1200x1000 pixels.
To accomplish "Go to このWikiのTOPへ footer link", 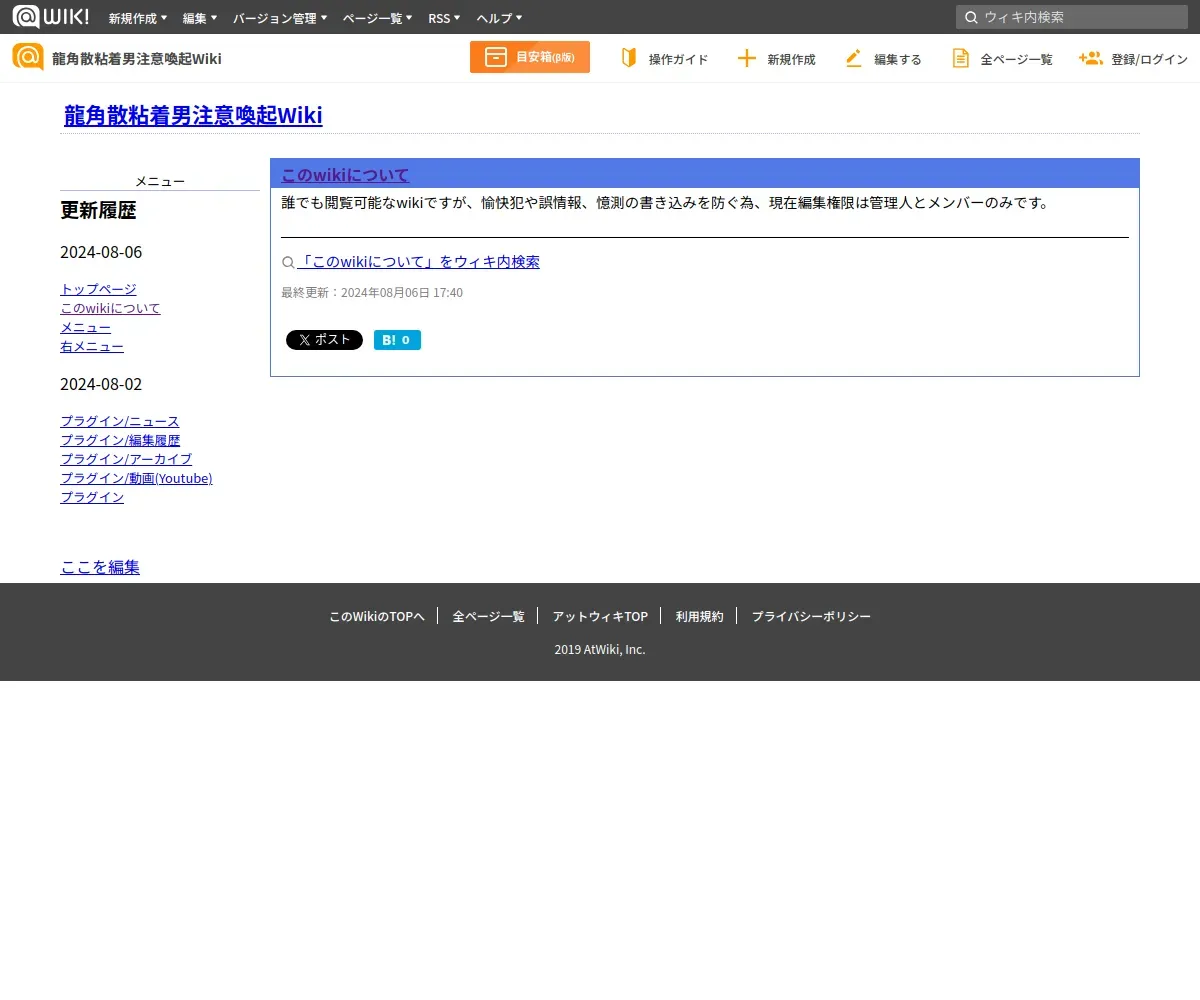I will (x=377, y=616).
